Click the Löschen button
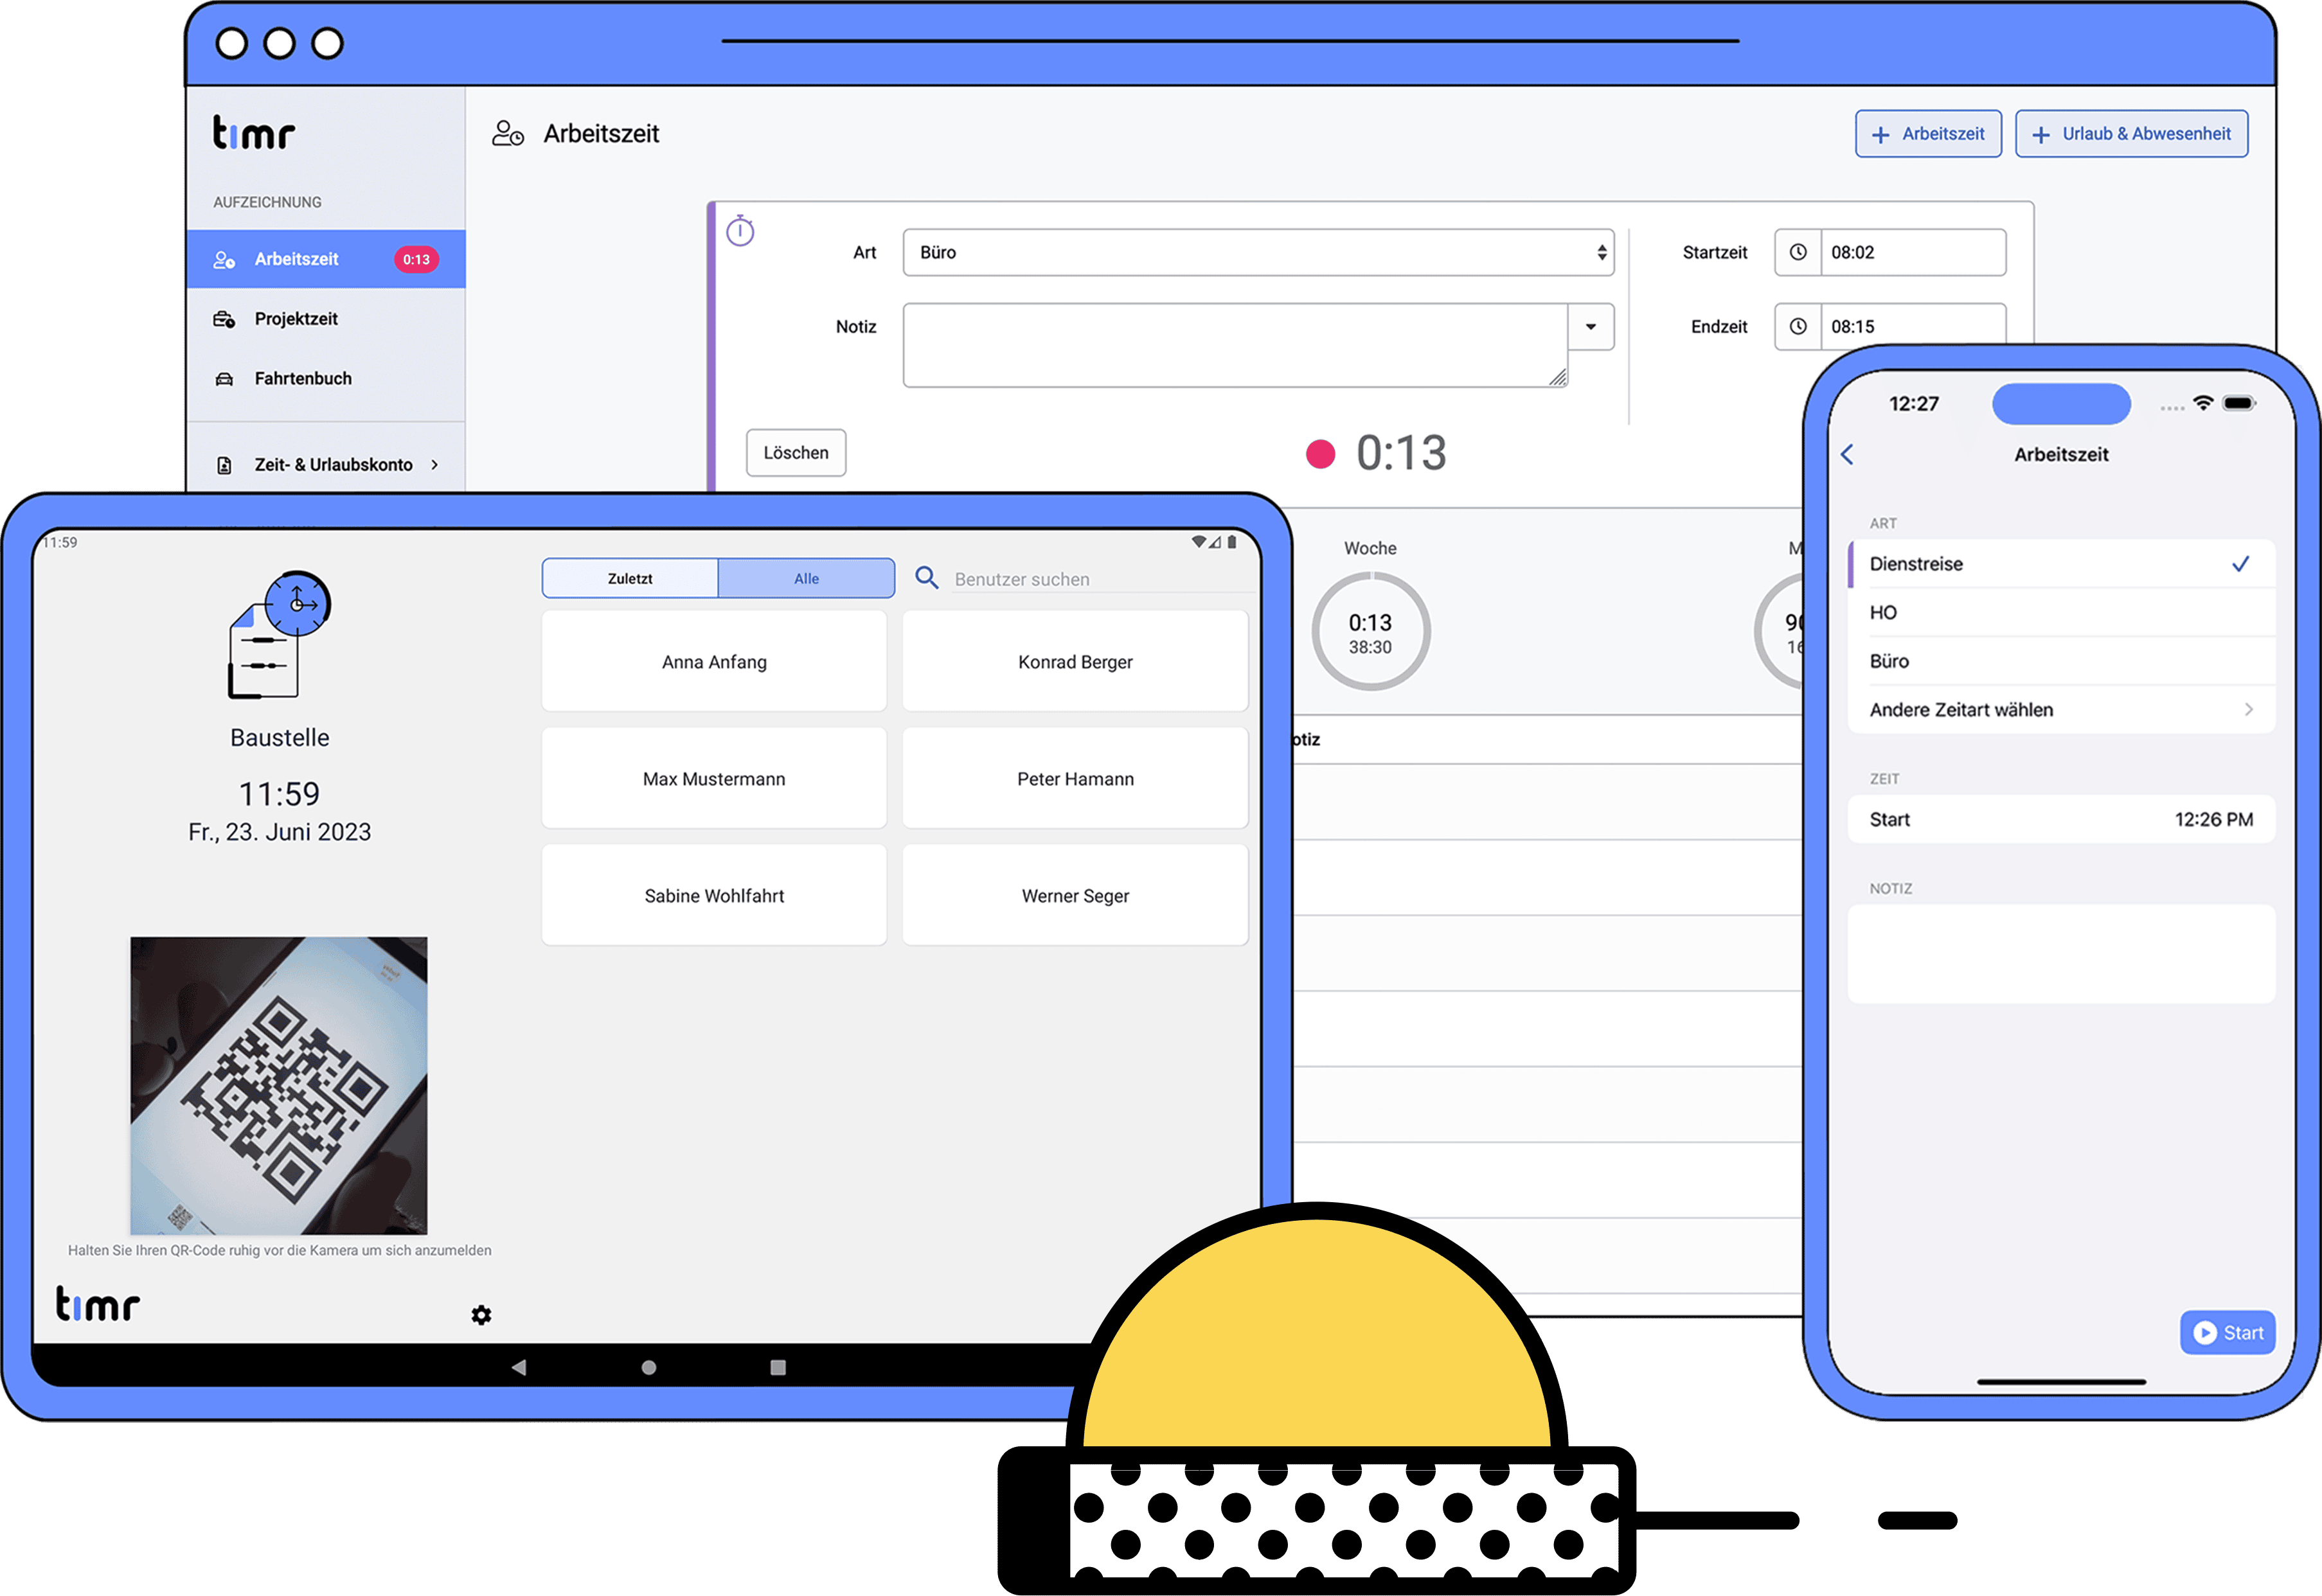 796,453
